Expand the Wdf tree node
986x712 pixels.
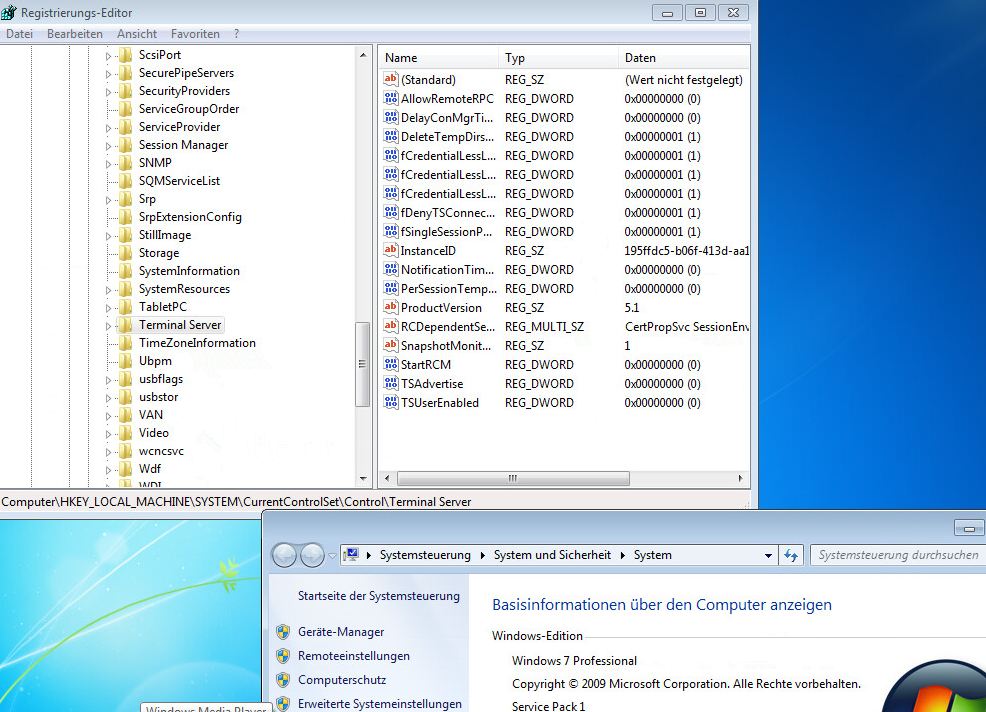point(108,470)
